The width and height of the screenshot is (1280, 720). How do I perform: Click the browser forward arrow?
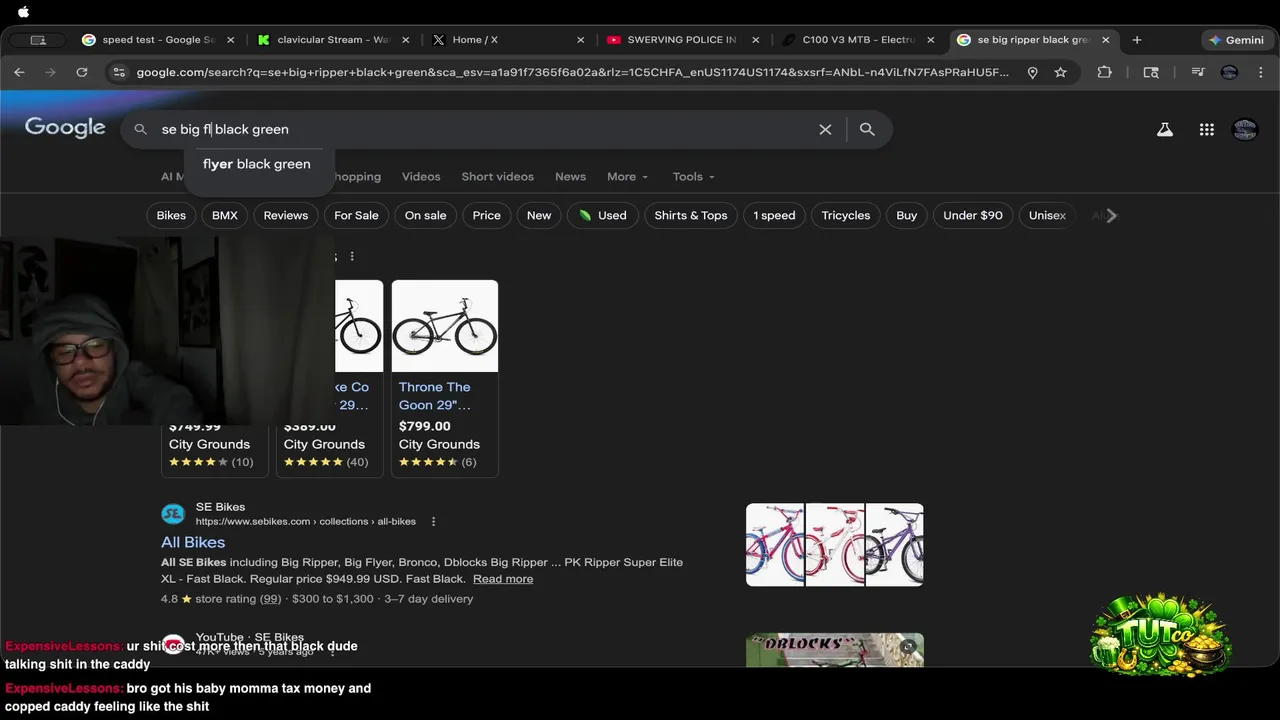pyautogui.click(x=50, y=72)
